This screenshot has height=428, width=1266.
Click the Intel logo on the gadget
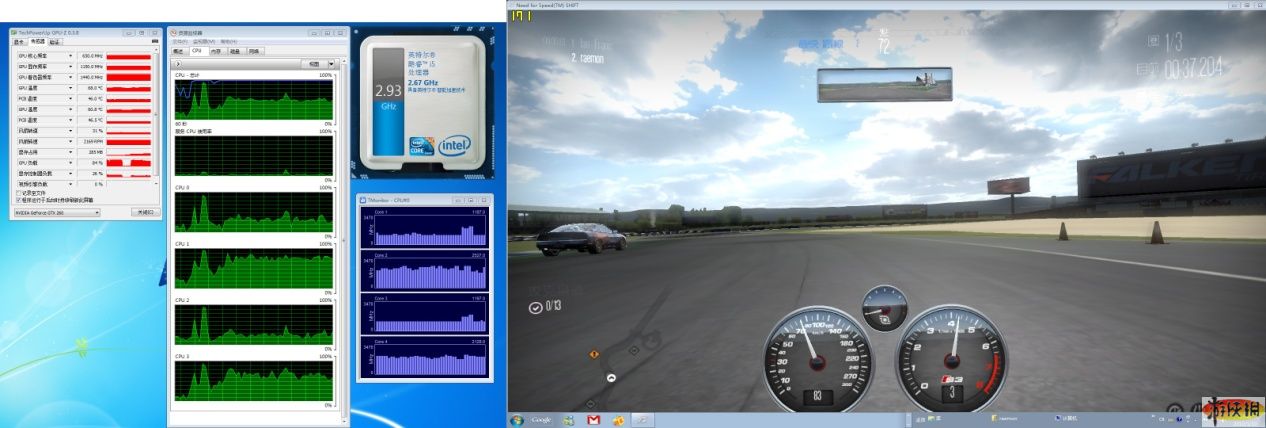(454, 144)
